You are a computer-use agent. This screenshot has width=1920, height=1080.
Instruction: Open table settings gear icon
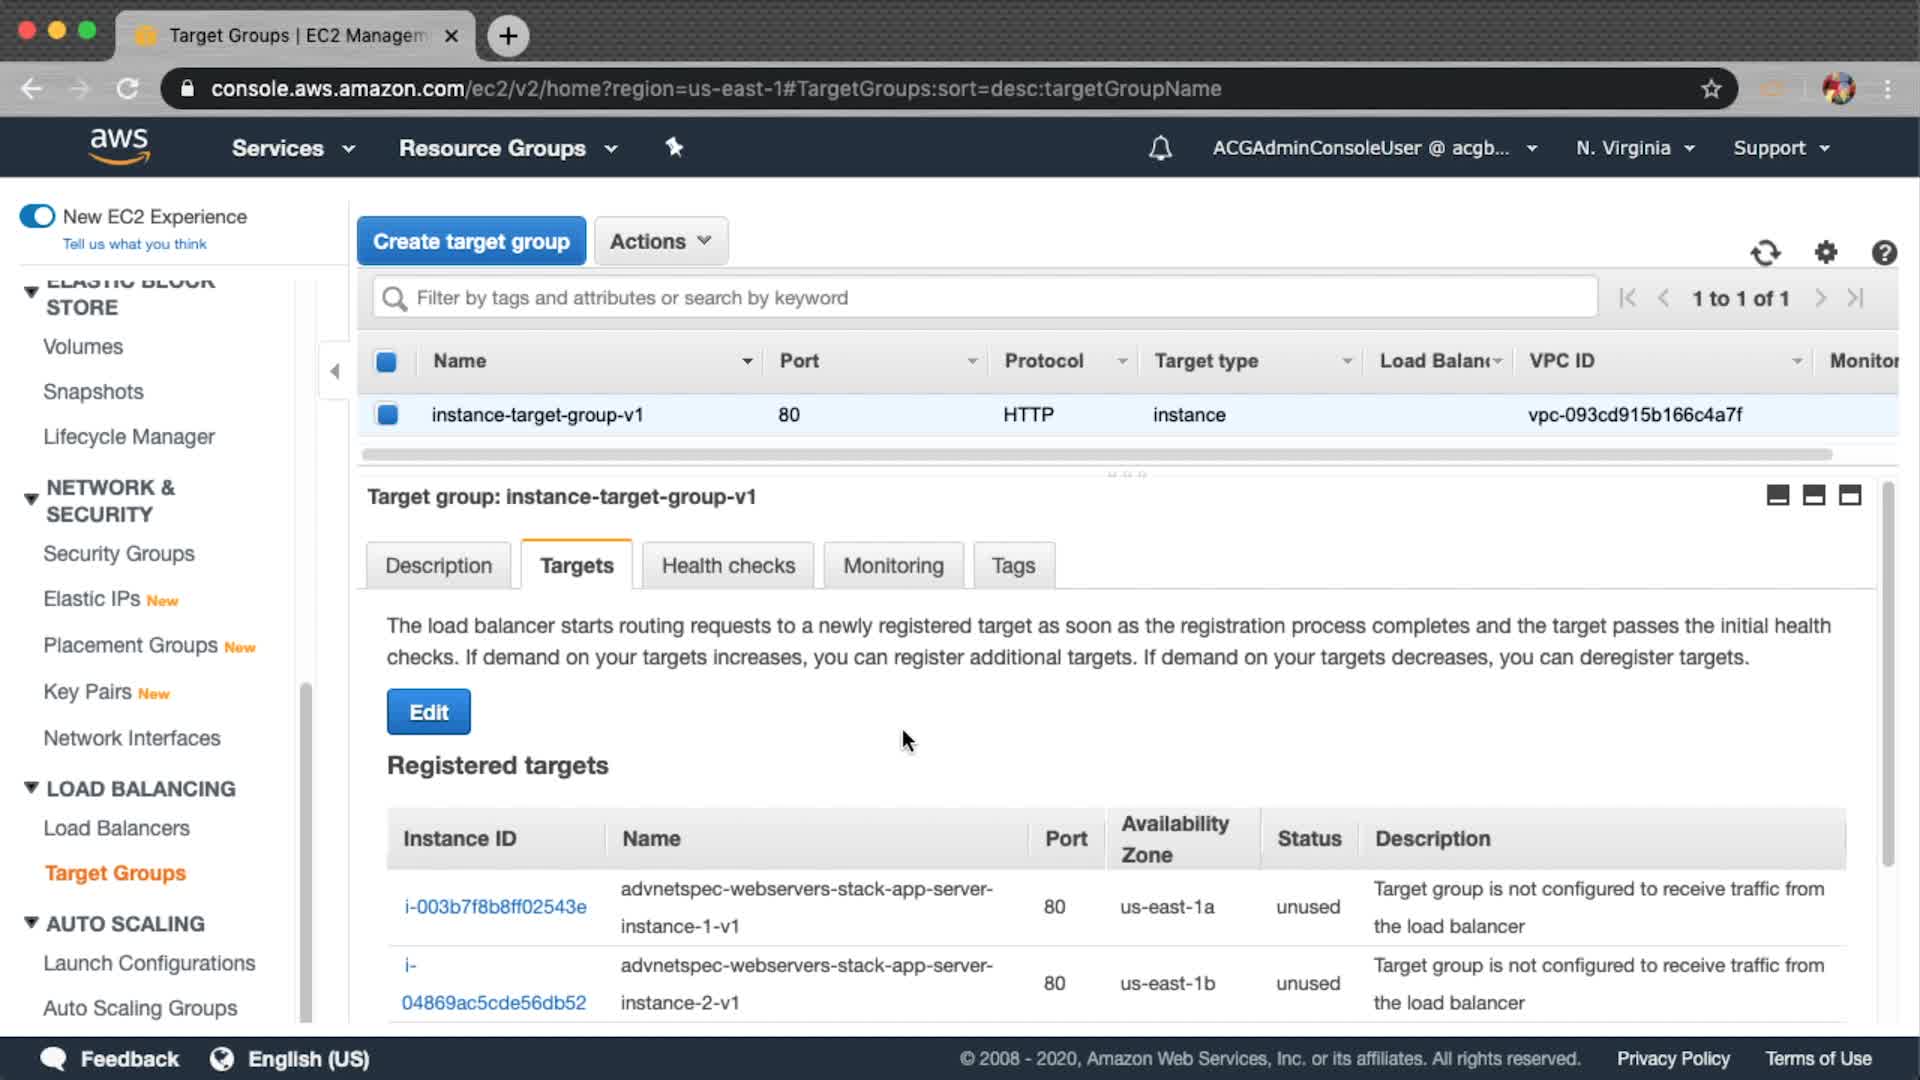(1826, 253)
